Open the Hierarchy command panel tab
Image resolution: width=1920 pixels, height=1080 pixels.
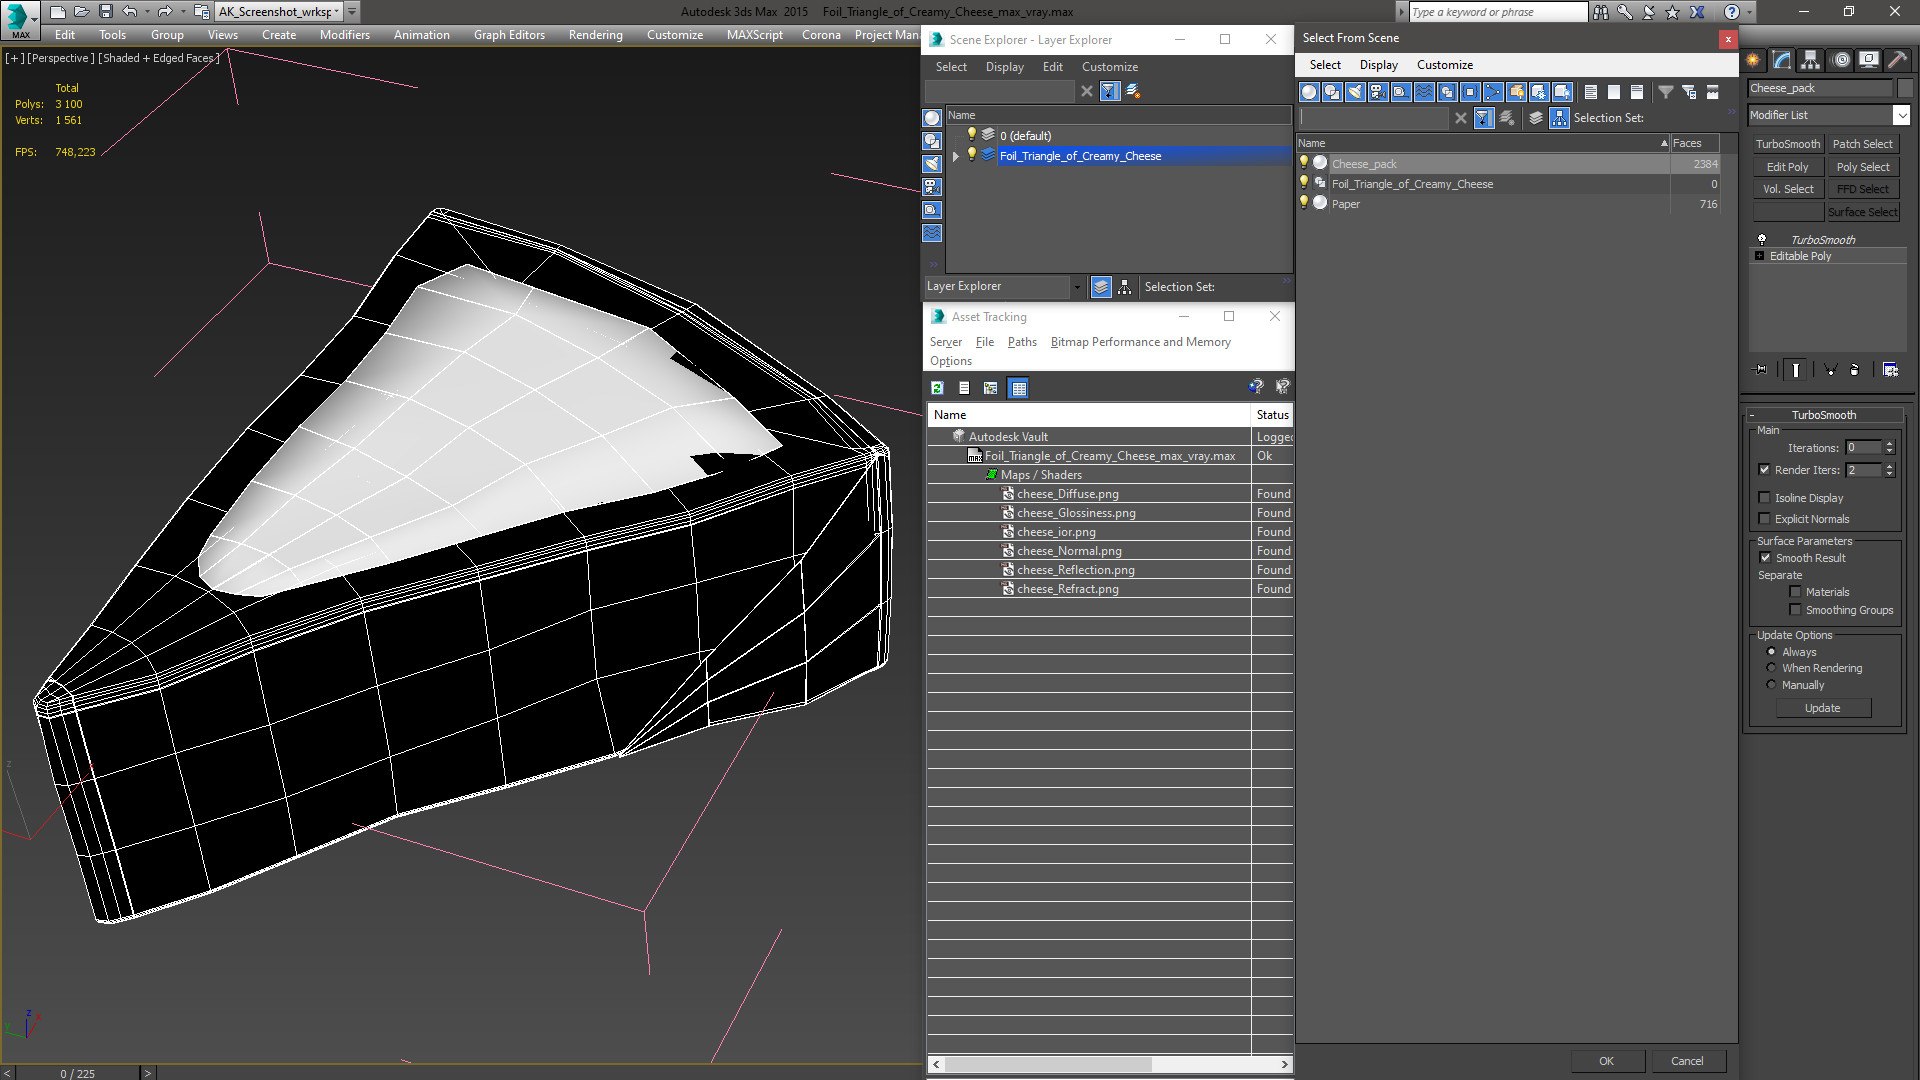coord(1810,61)
